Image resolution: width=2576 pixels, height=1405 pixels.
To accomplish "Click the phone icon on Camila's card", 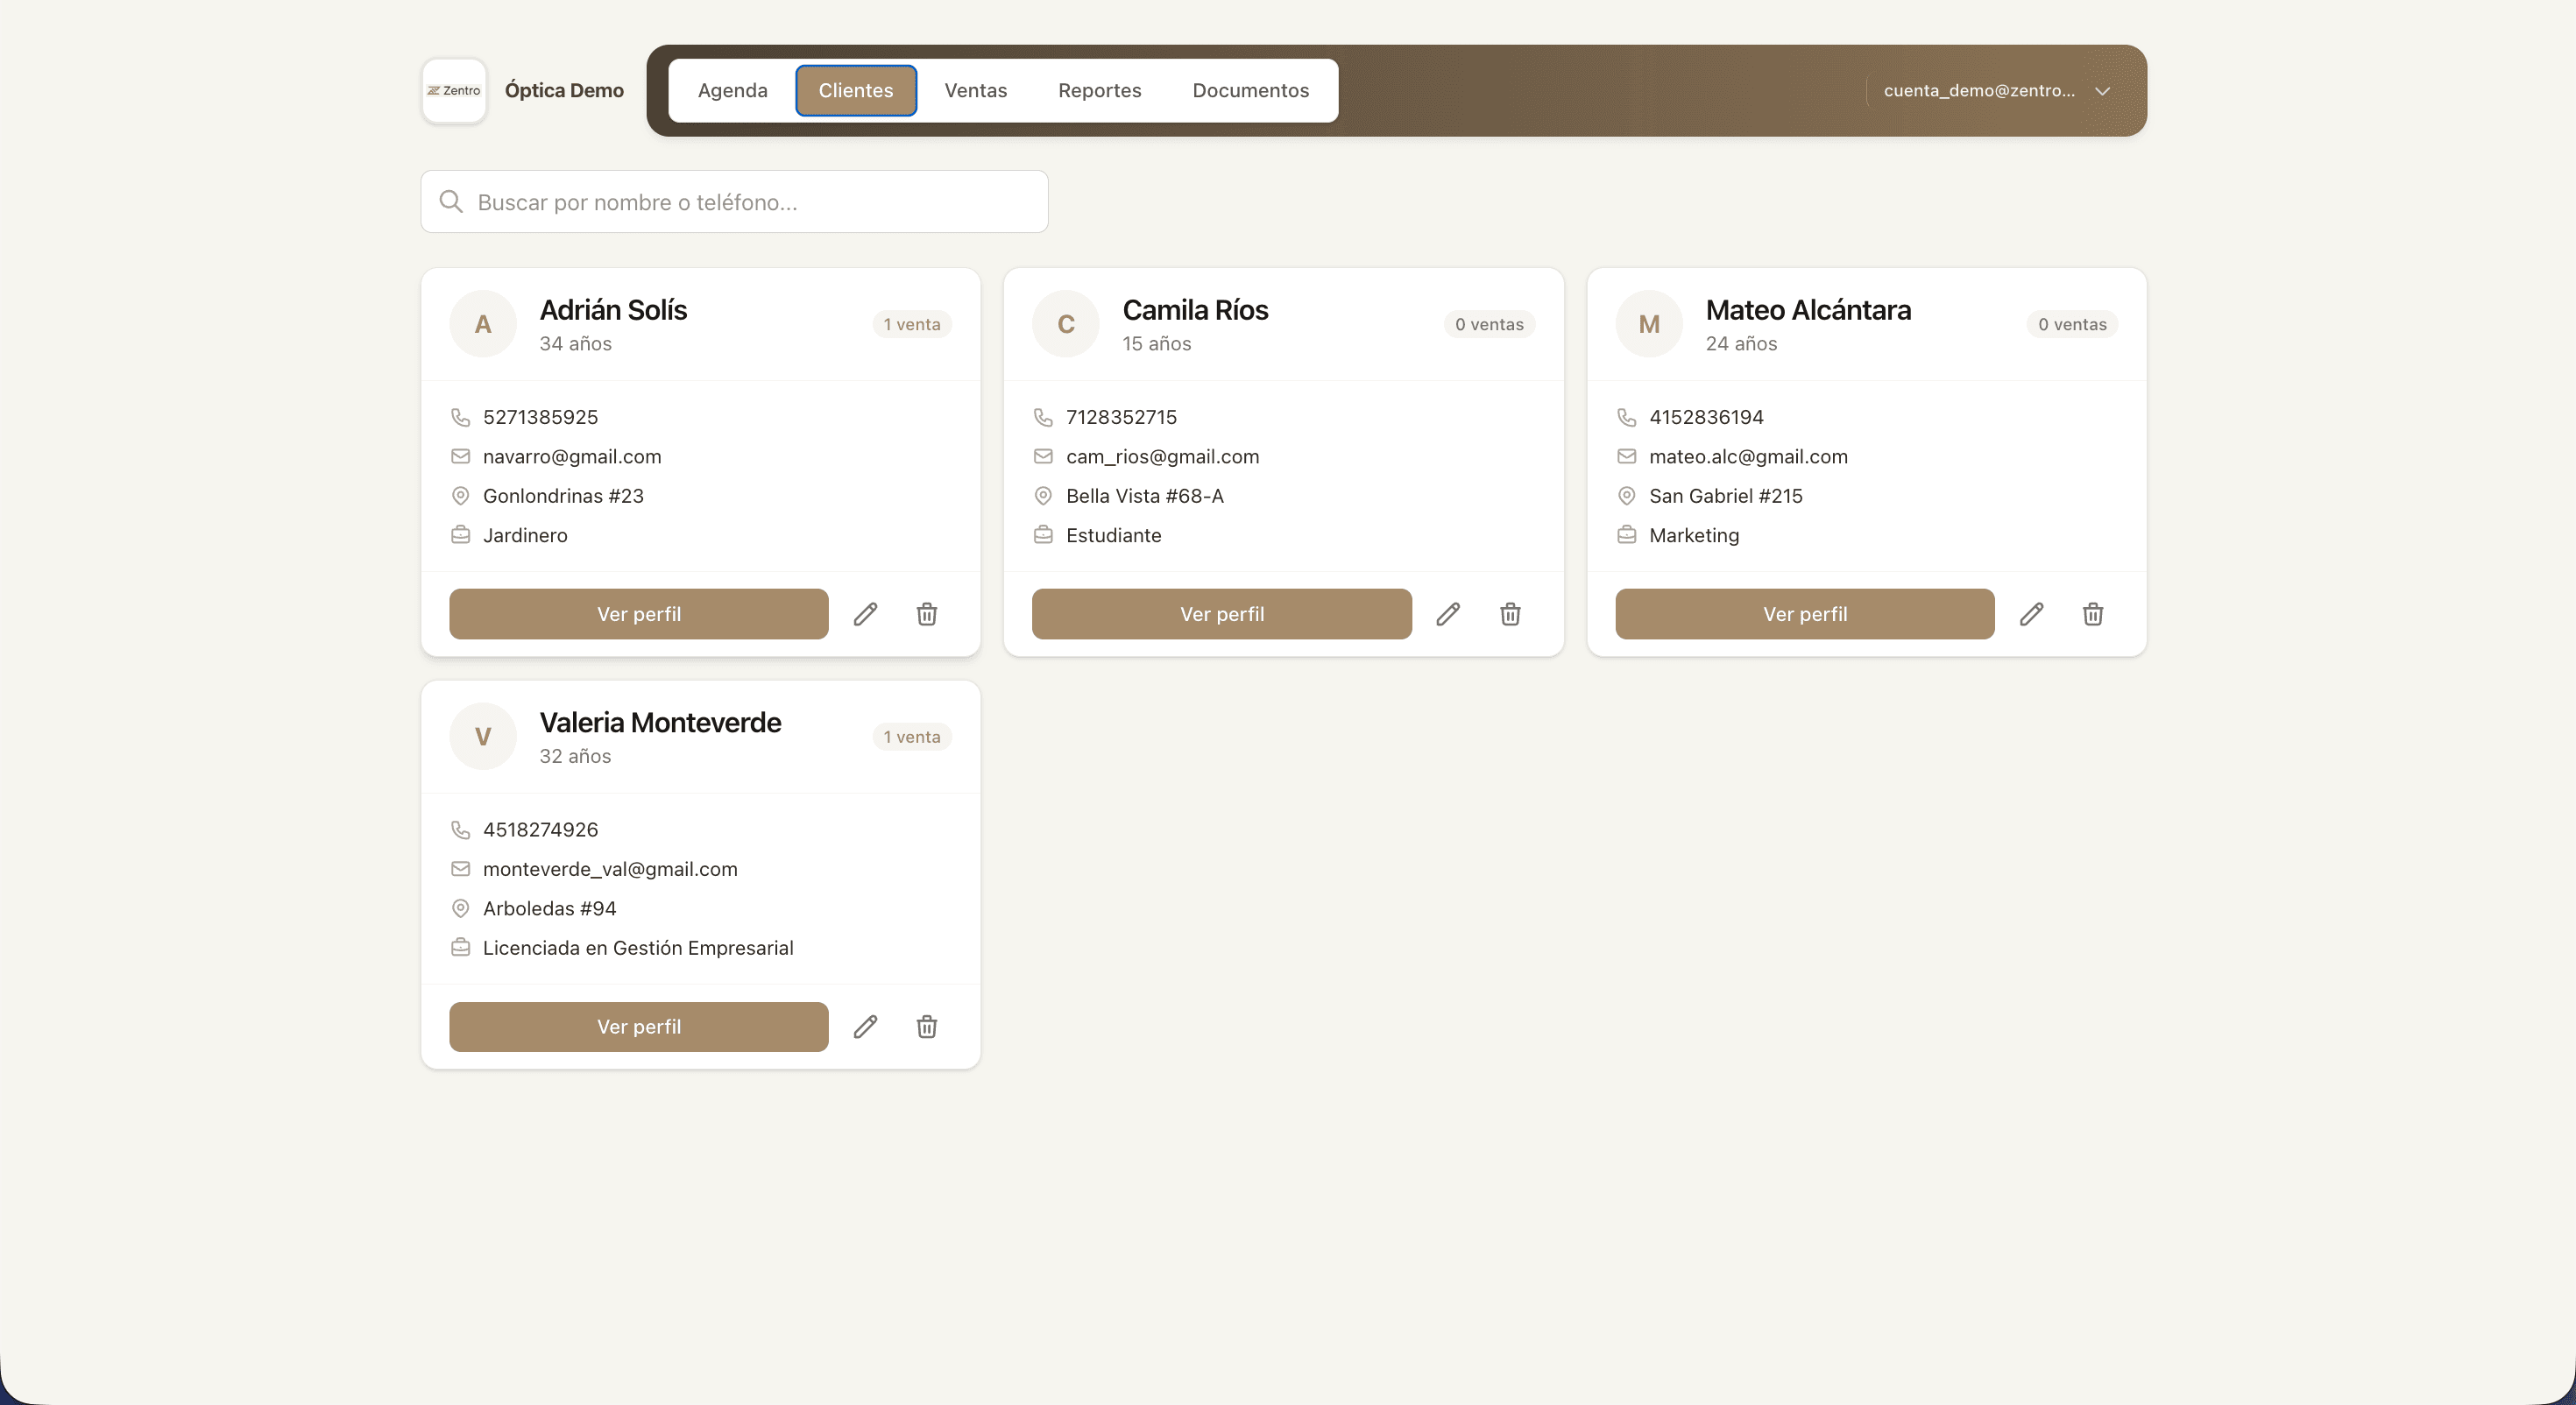I will (x=1043, y=417).
